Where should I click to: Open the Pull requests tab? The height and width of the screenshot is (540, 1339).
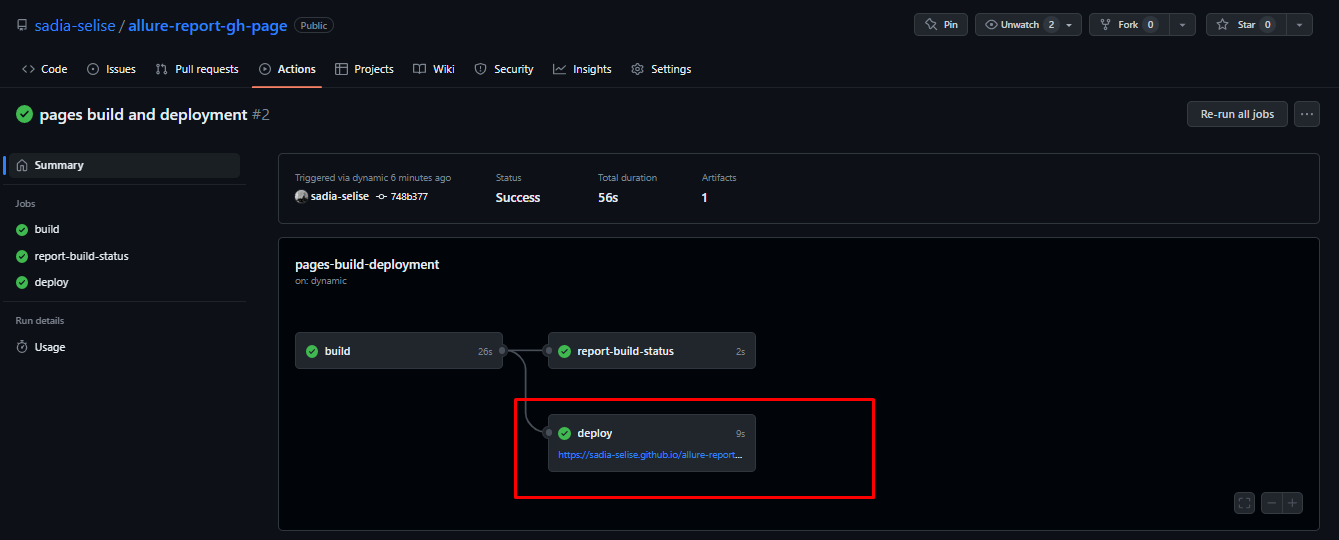(x=197, y=69)
